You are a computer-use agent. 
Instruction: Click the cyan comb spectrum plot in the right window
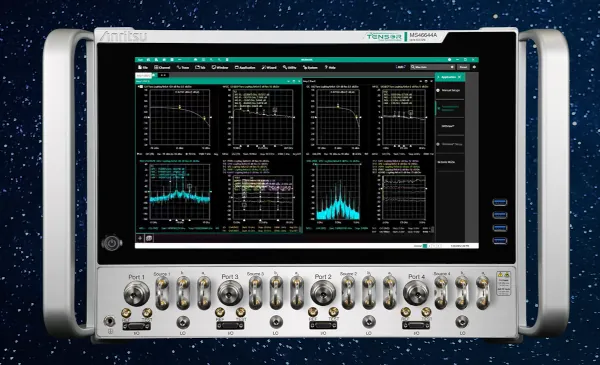tap(338, 192)
